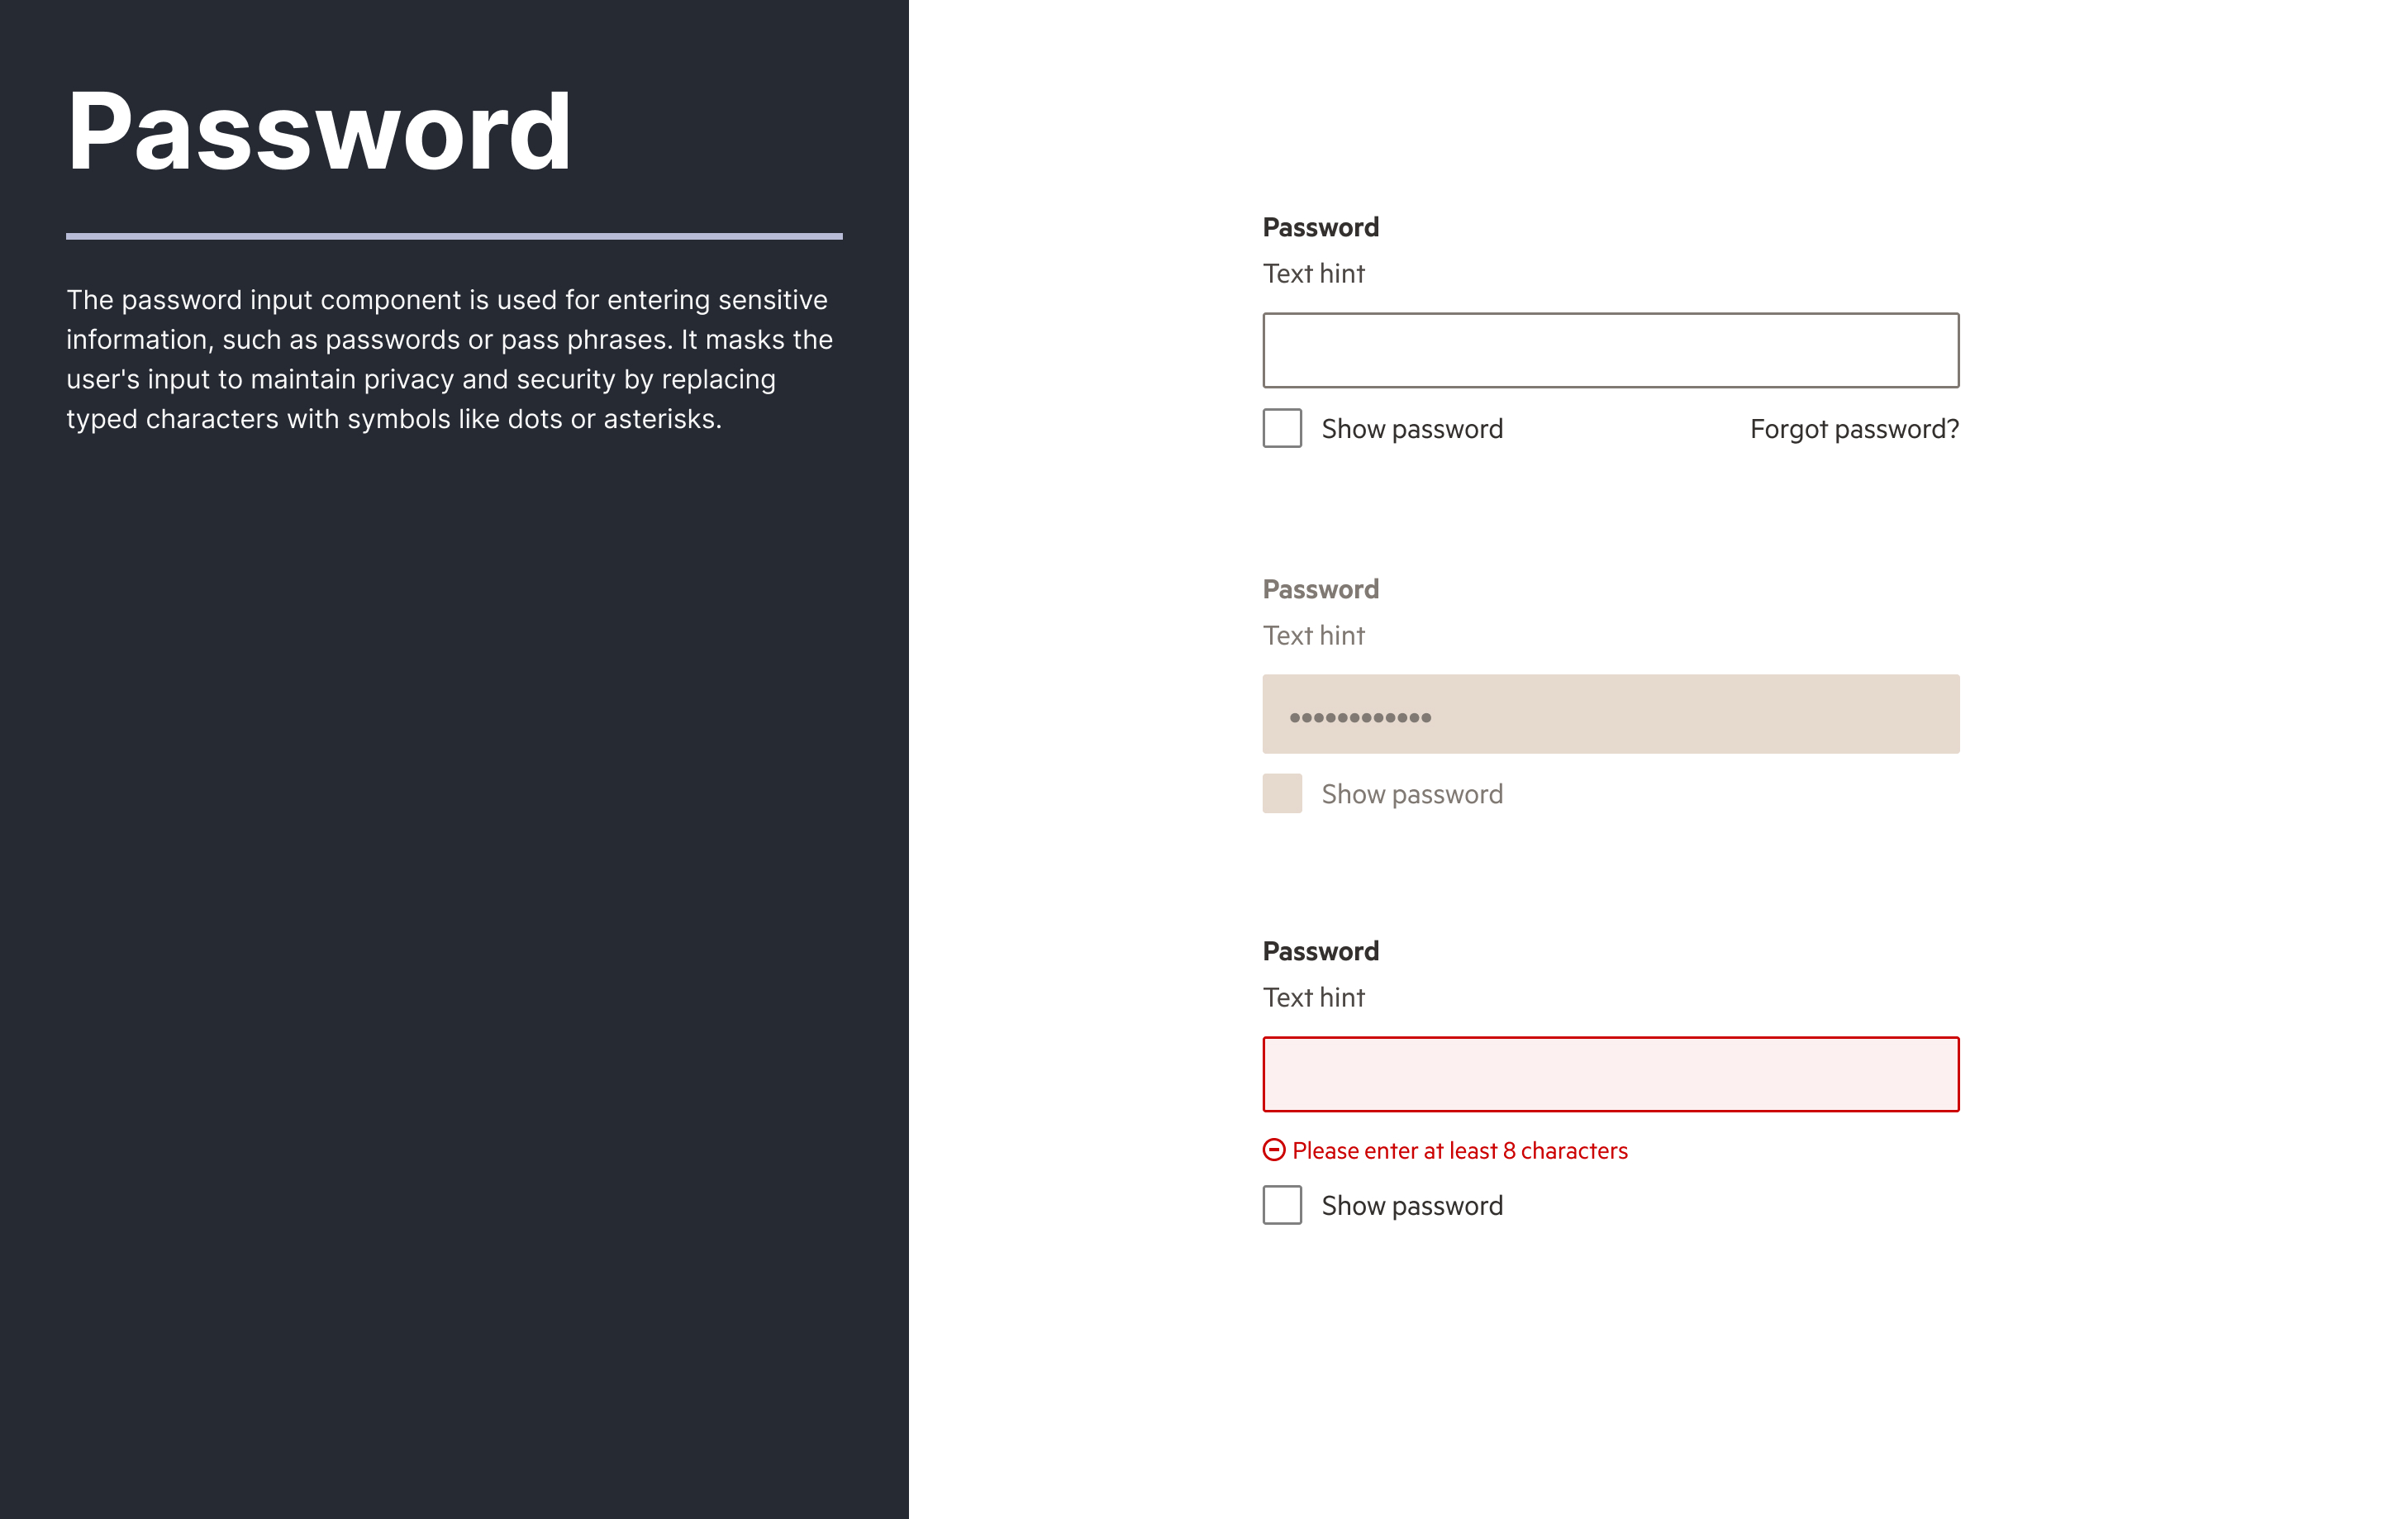Click the greyed-out Show password label text

pos(1411,794)
